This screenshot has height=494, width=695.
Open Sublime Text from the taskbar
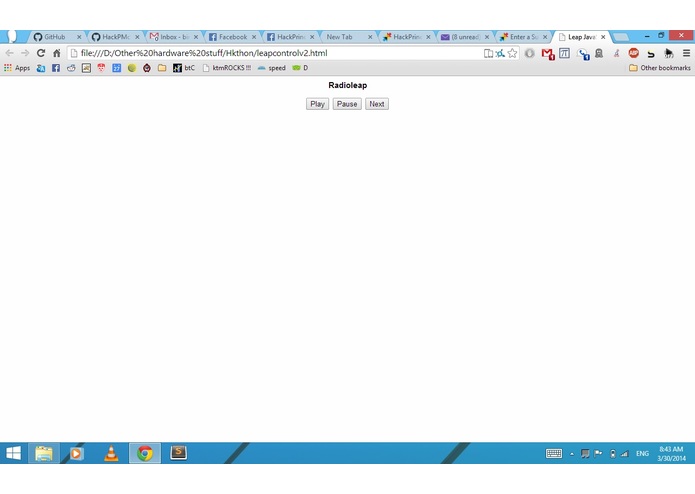[x=179, y=452]
